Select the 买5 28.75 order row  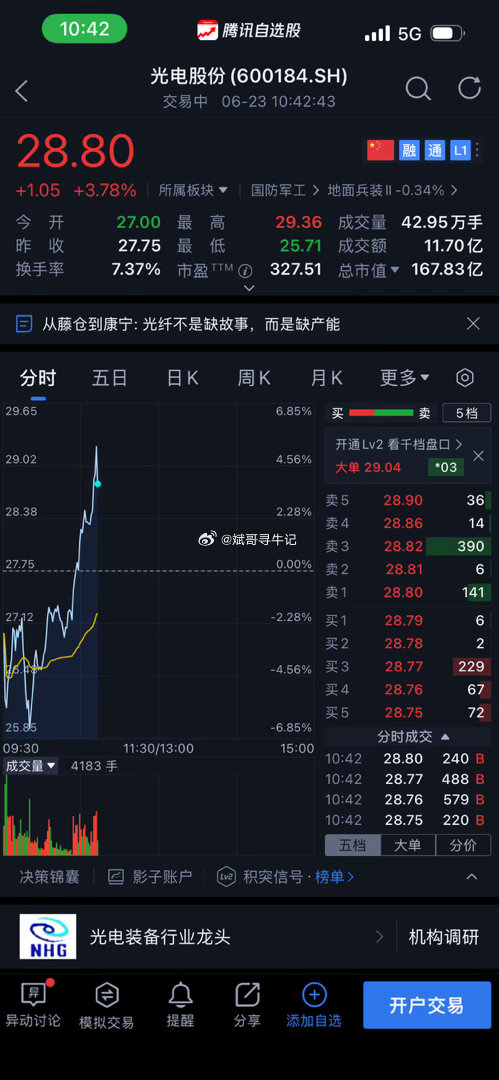[x=408, y=713]
